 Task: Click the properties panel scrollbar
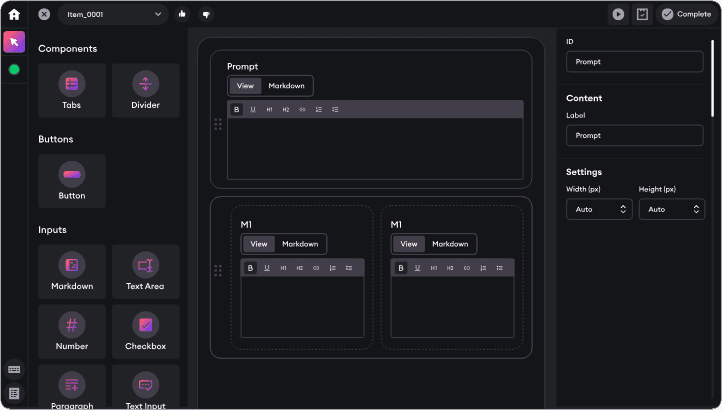pos(713,78)
